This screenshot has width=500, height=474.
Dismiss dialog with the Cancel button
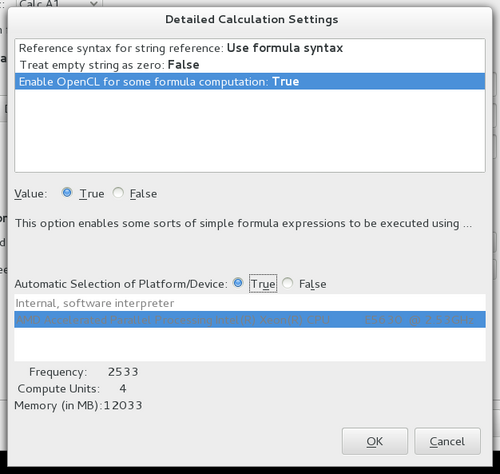(x=447, y=441)
